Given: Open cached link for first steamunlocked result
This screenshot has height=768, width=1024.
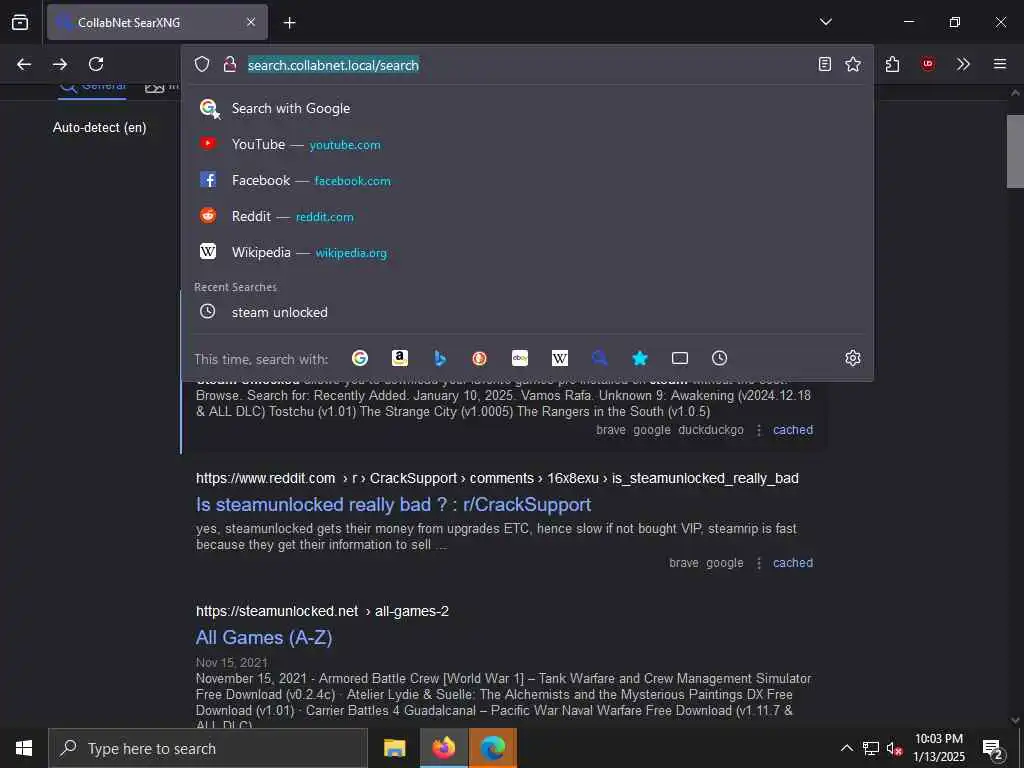Looking at the screenshot, I should tap(793, 430).
